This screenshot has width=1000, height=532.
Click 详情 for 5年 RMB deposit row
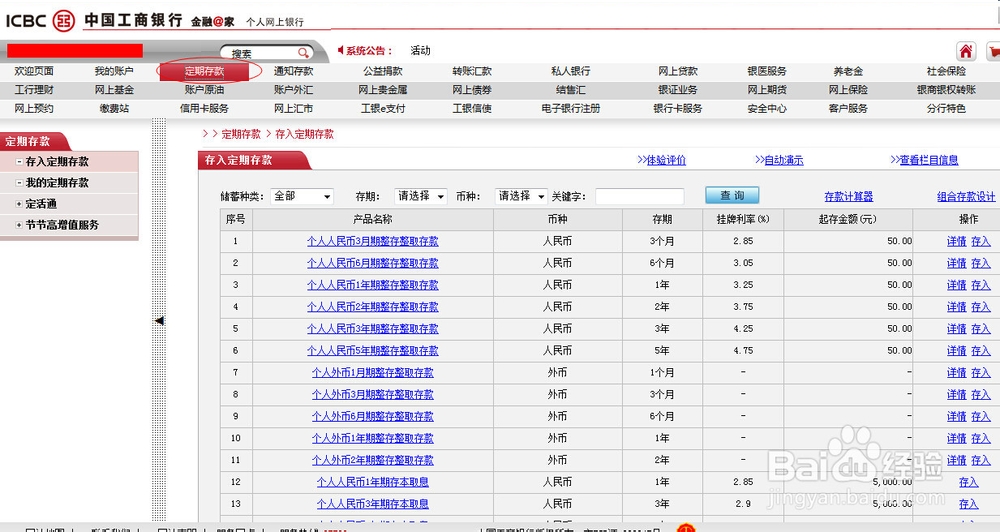point(957,350)
